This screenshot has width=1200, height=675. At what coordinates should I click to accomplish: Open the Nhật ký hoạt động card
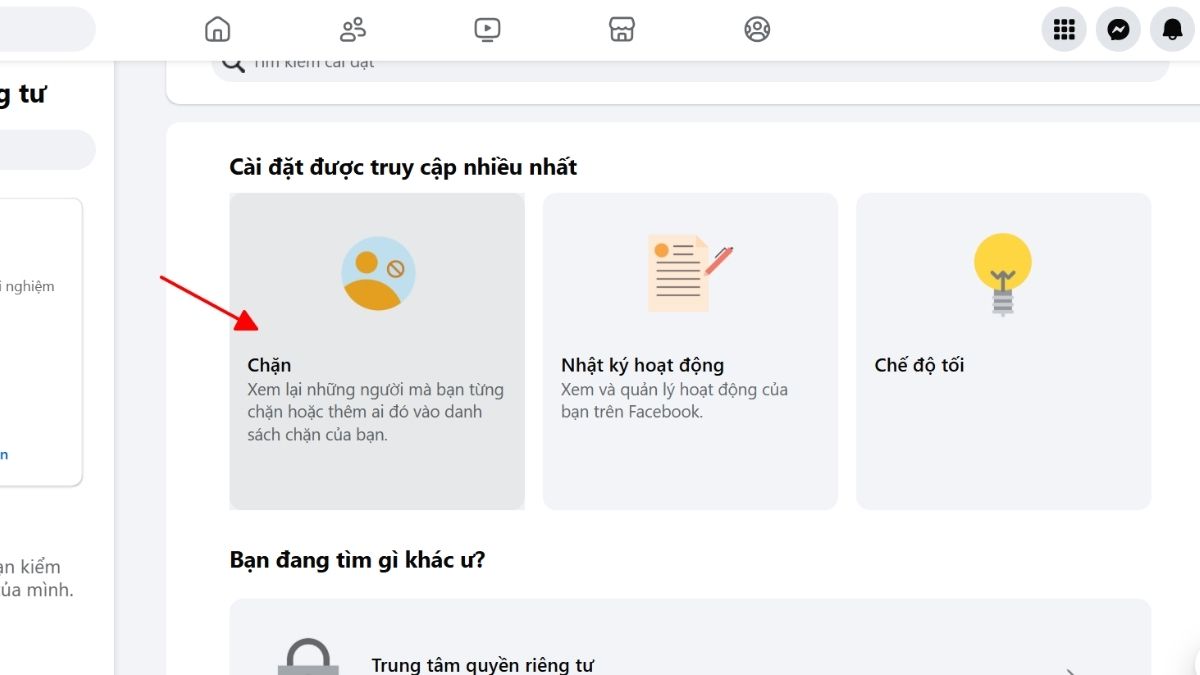coord(690,351)
